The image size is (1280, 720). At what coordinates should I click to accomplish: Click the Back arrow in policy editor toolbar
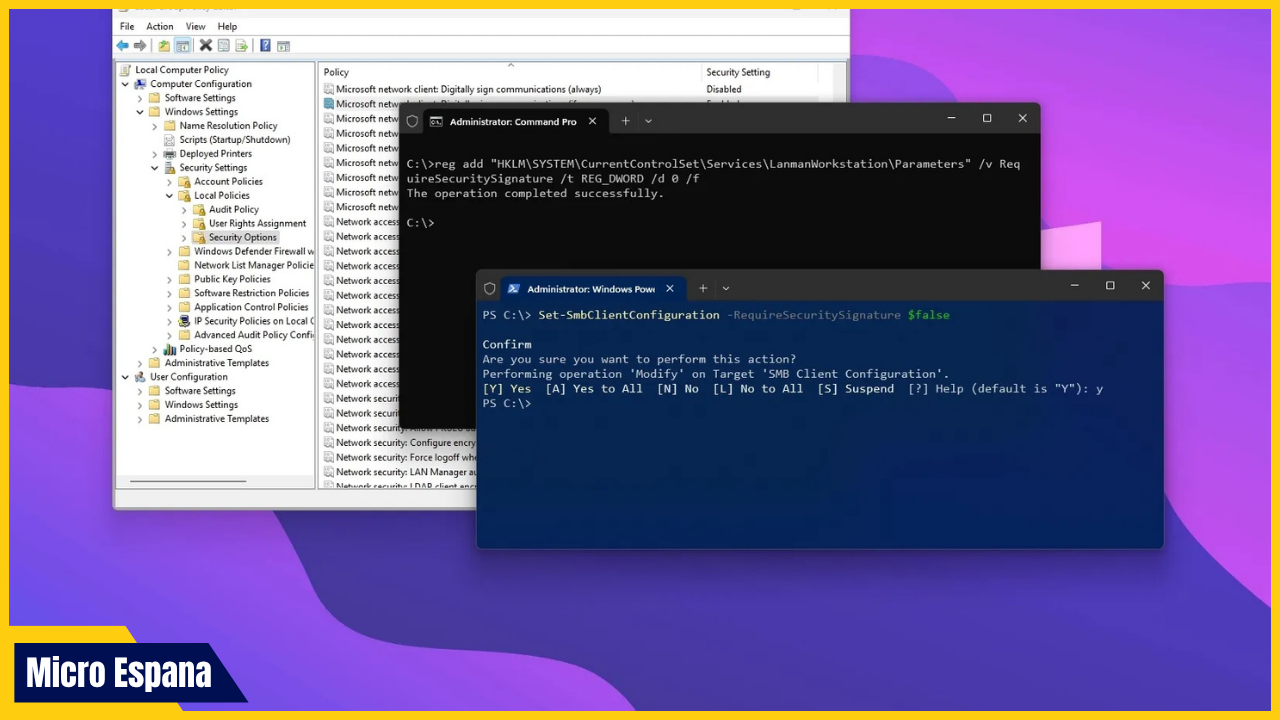122,45
